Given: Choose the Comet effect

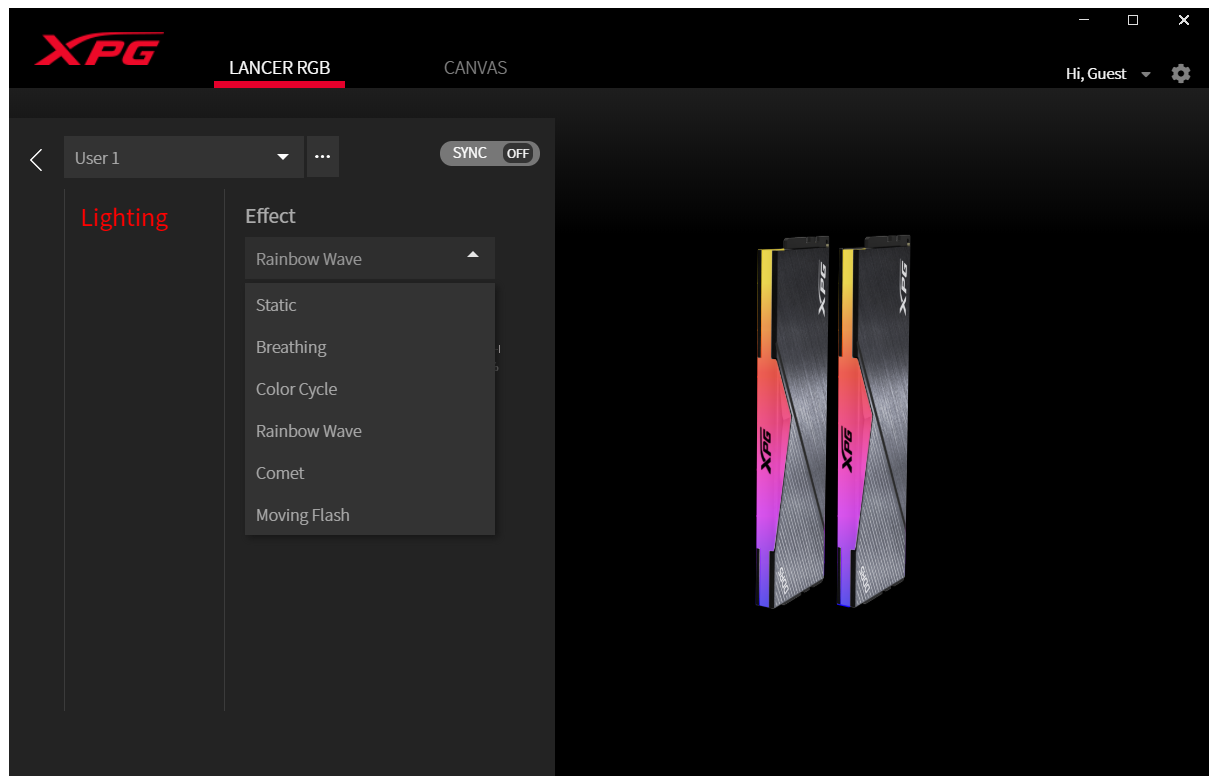Looking at the screenshot, I should pos(370,473).
